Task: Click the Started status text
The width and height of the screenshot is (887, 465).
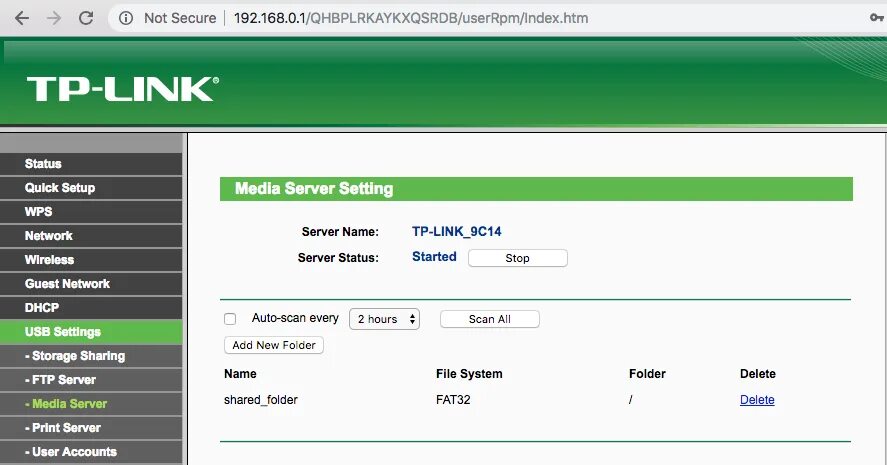Action: [x=434, y=257]
